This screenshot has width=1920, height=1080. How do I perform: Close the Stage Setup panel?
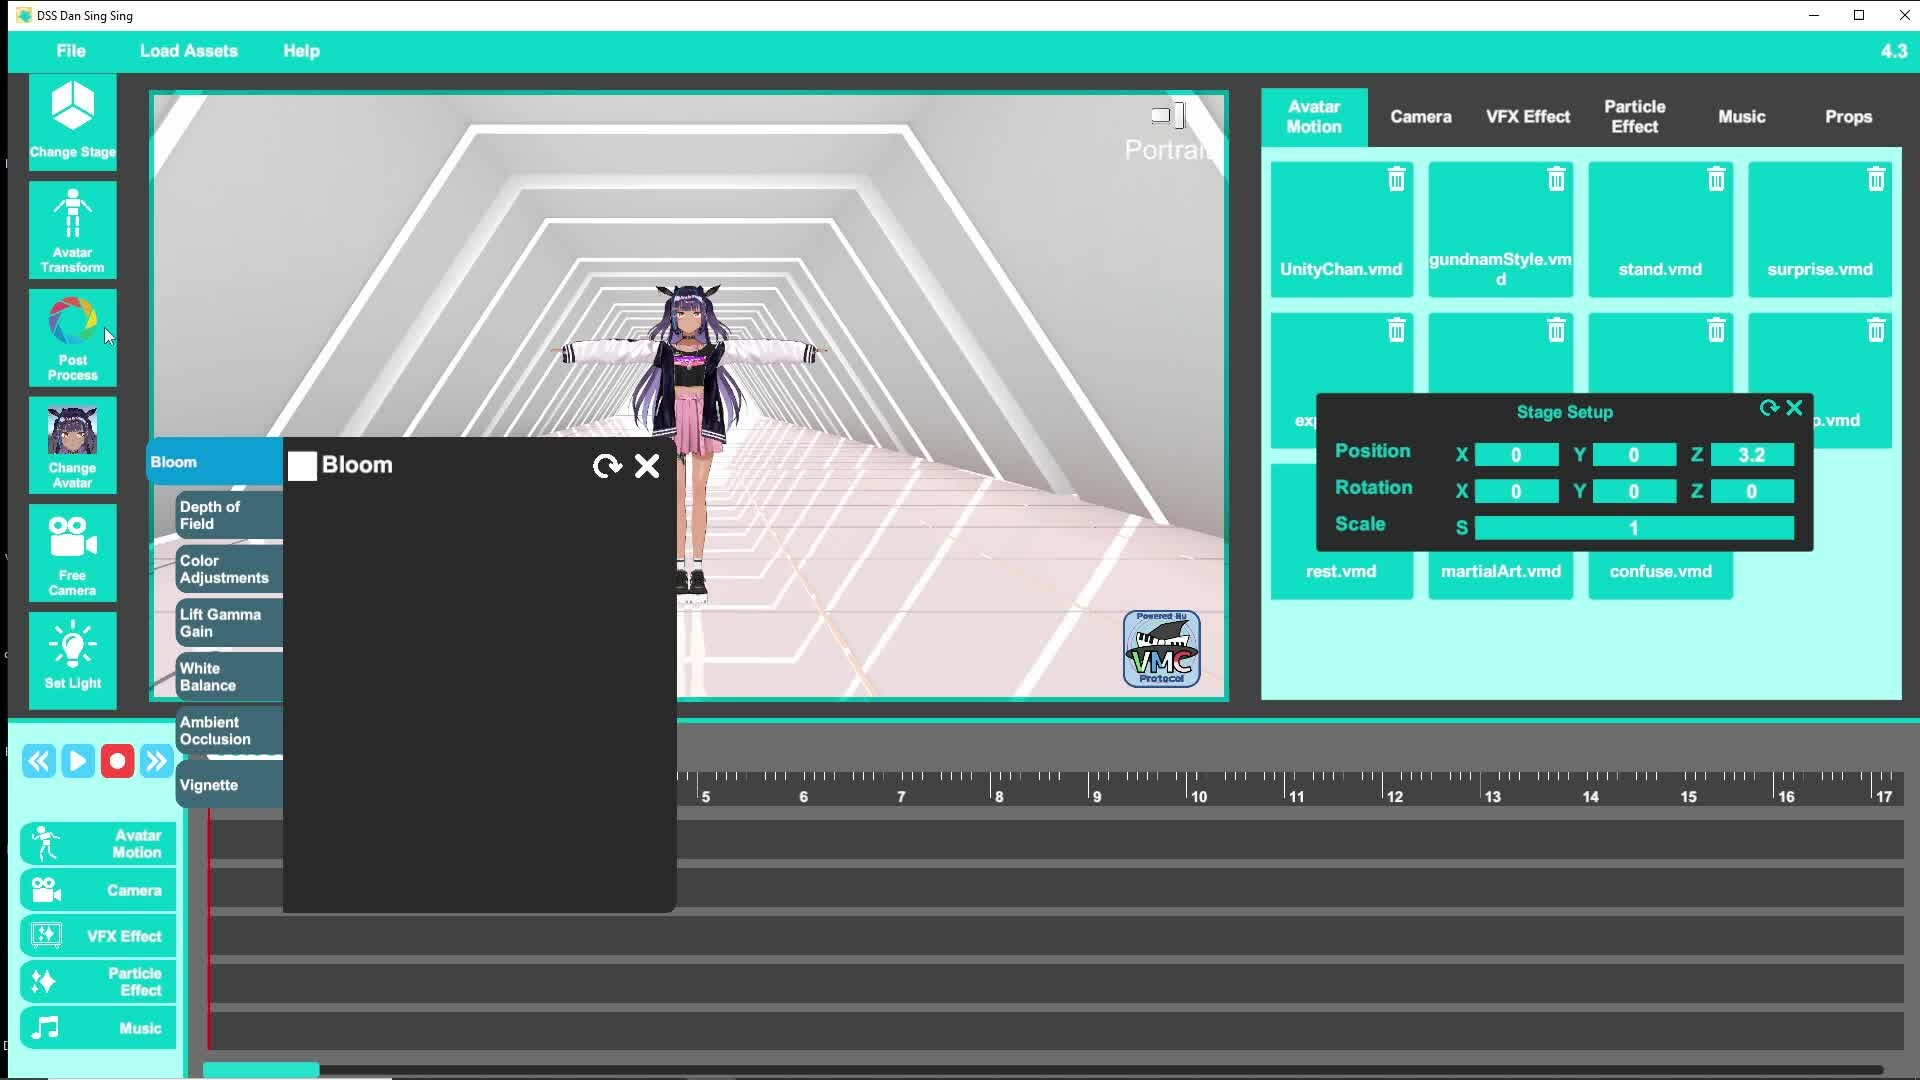tap(1794, 408)
